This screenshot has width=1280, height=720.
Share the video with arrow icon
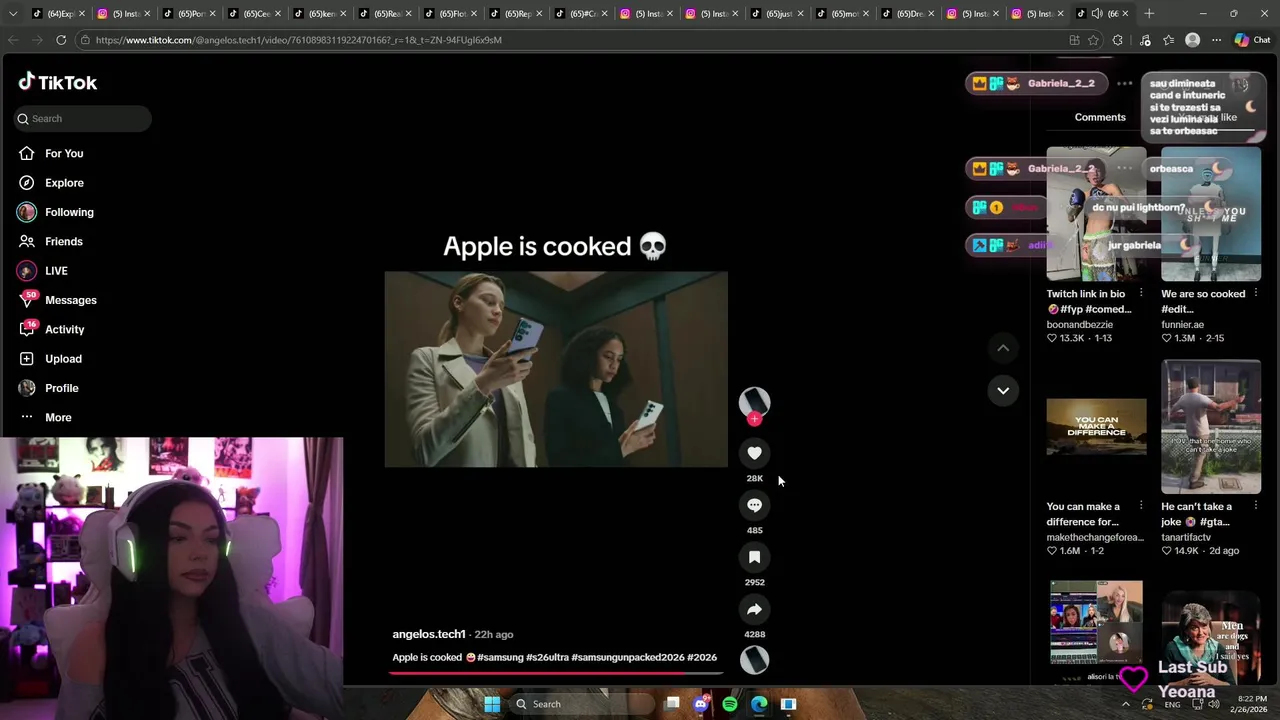[x=754, y=609]
